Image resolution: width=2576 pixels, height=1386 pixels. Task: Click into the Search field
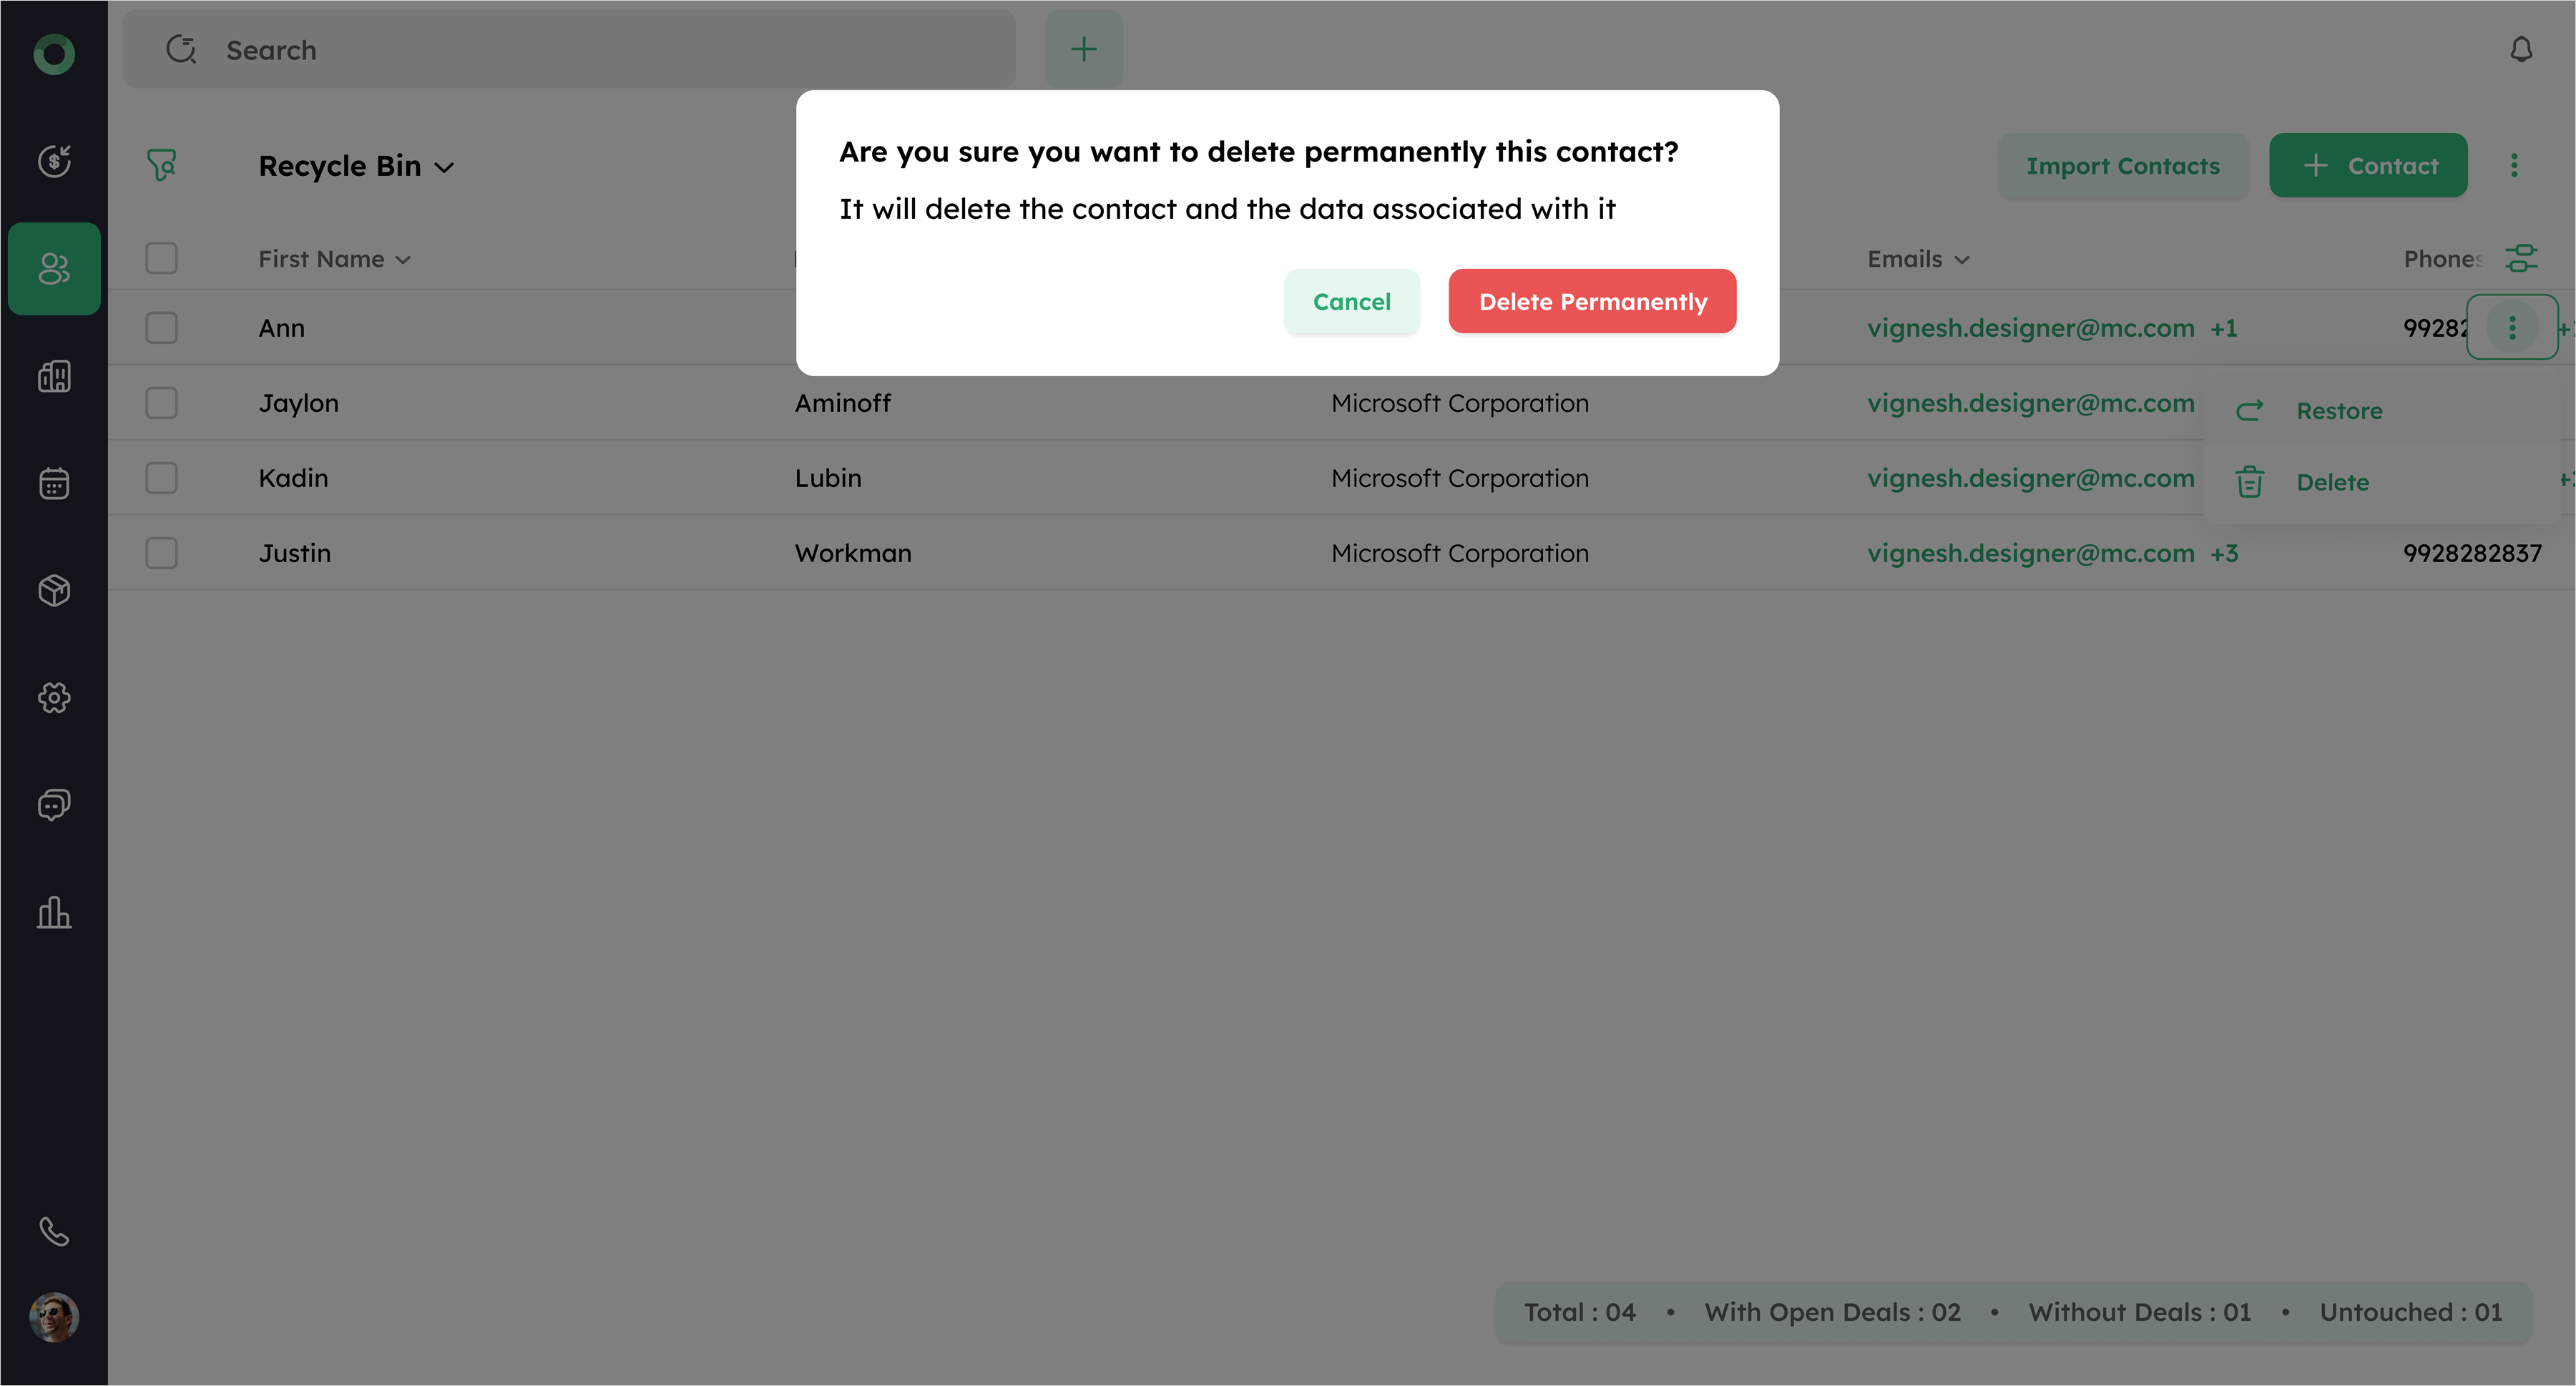click(600, 50)
